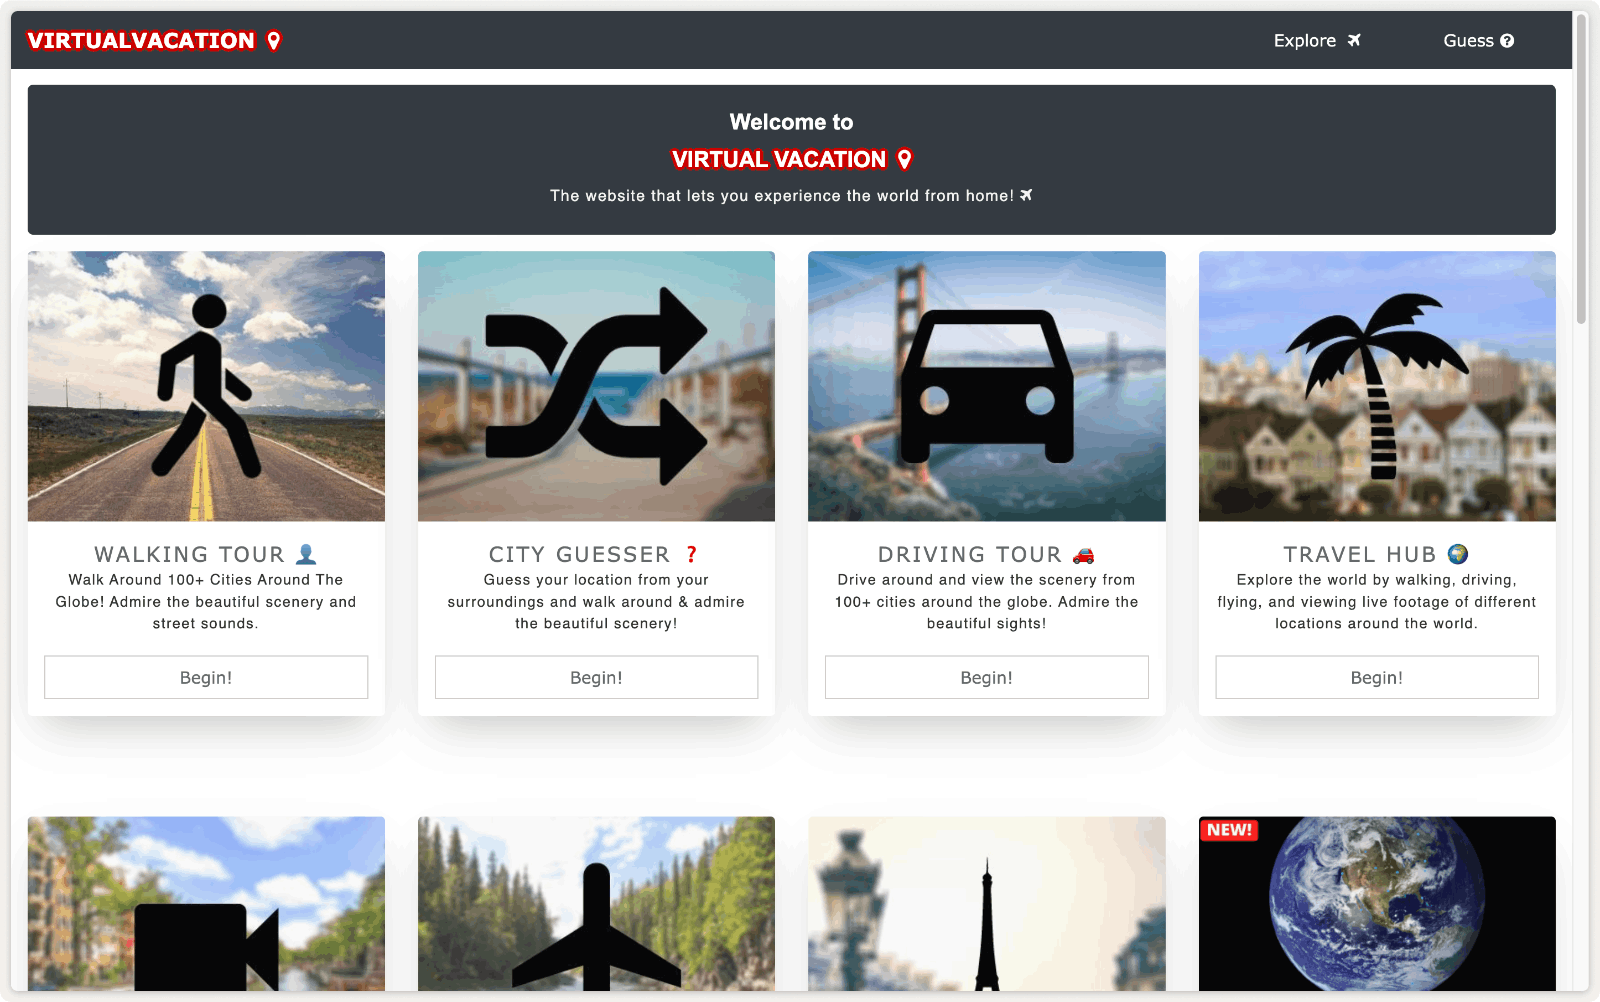
Task: Open the Guess menu in navbar
Action: pyautogui.click(x=1477, y=41)
